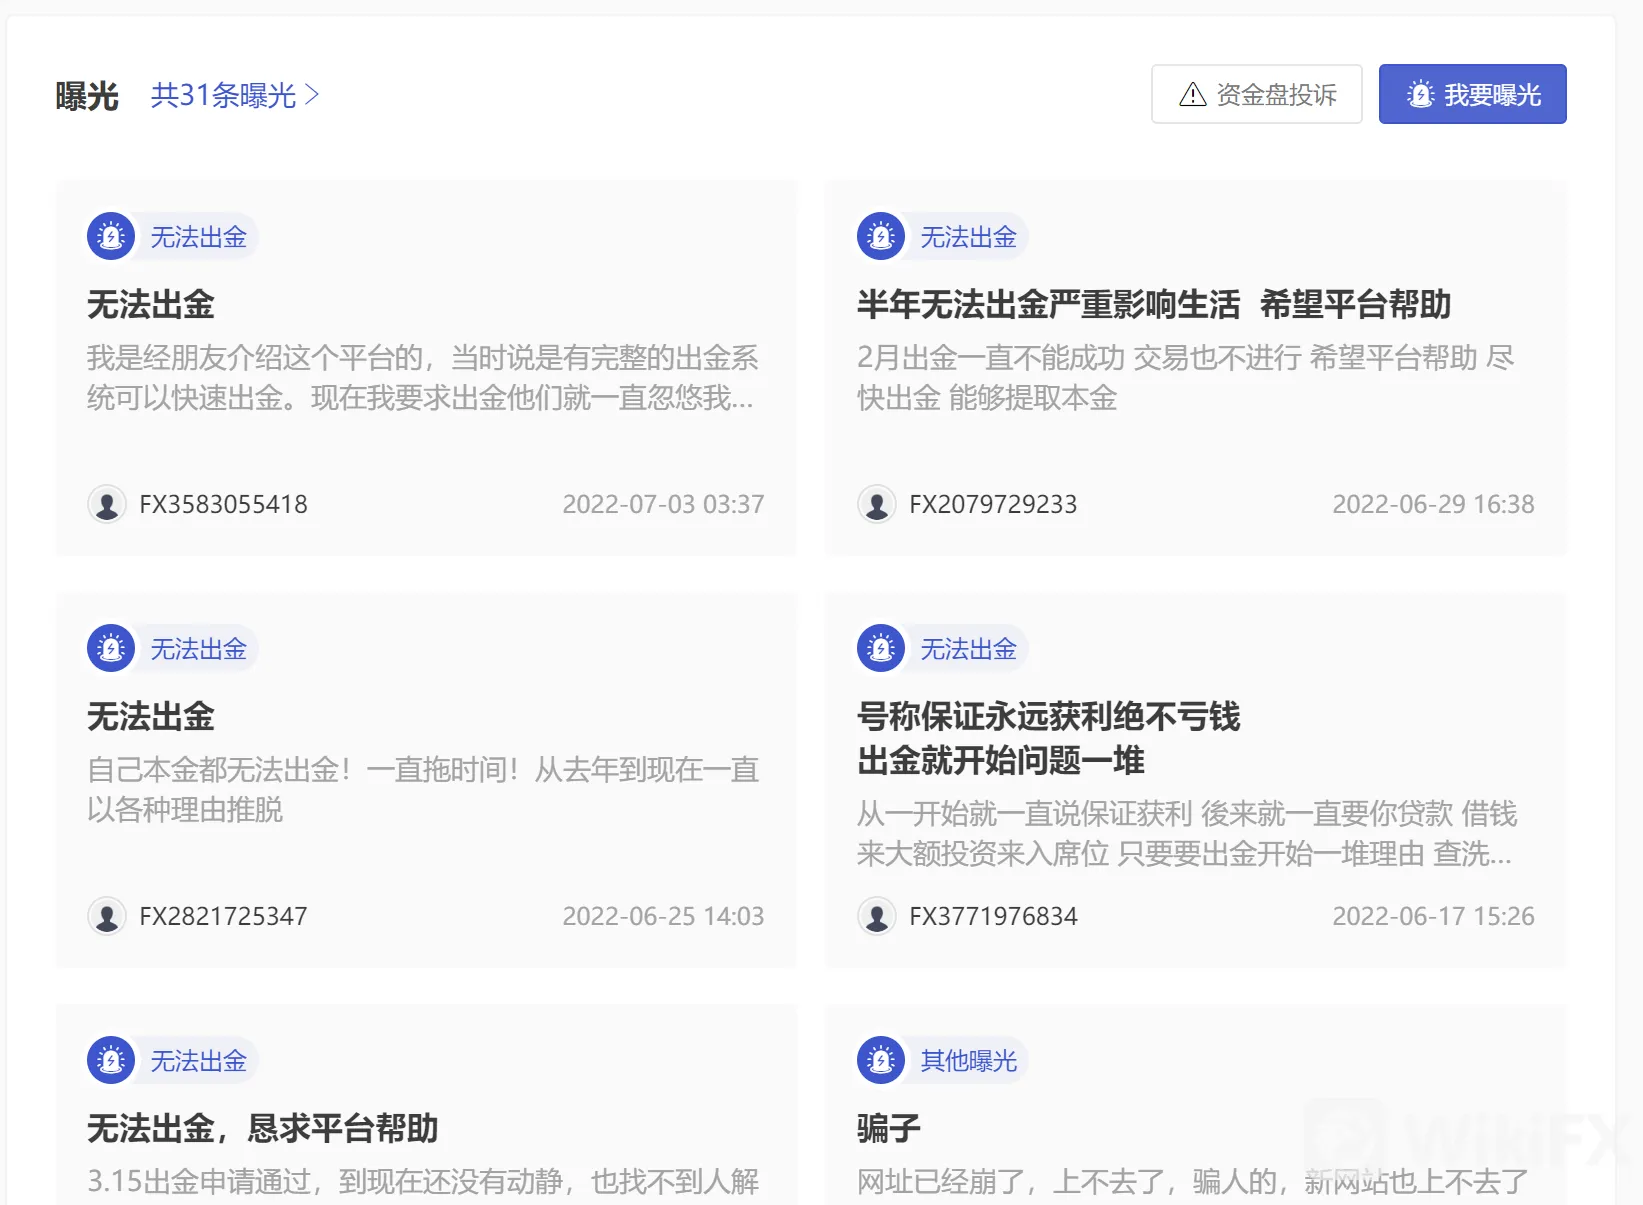Viewport: 1643px width, 1205px height.
Task: Click the chevron arrow after 共31条曝光
Action: (x=312, y=95)
